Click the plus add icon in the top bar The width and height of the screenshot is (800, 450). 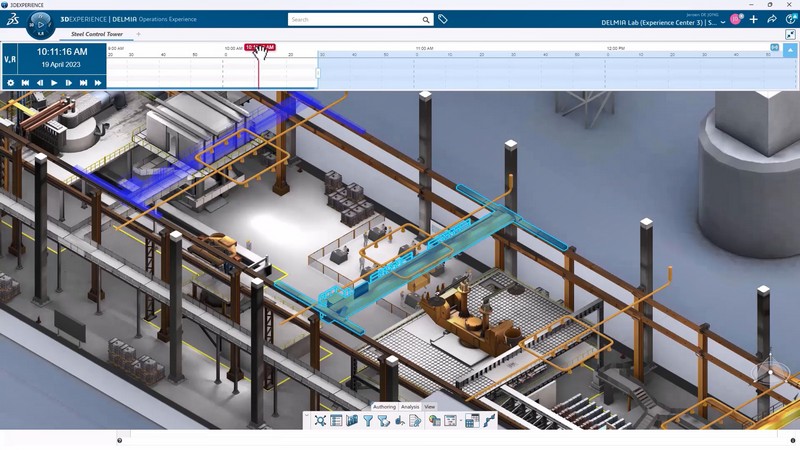pos(753,19)
